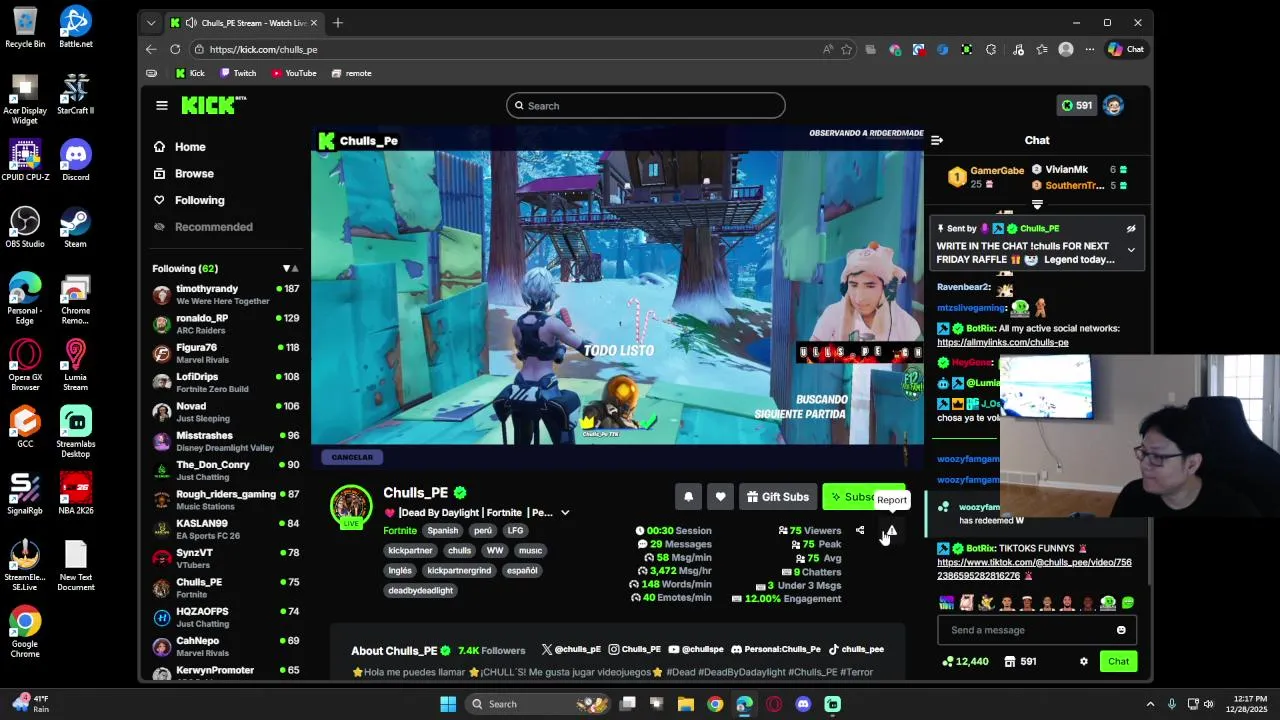Viewport: 1280px width, 720px height.
Task: Click the CANCELAR button under the stream
Action: (352, 457)
